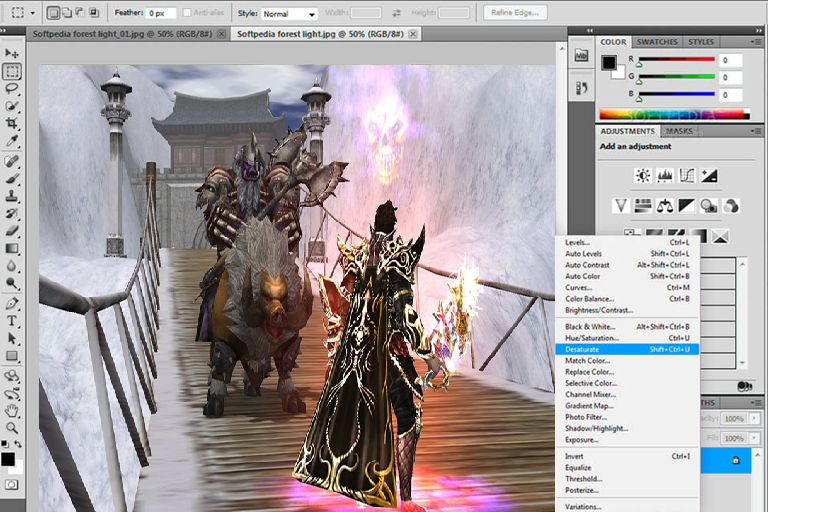Select the Clone Stamp tool

[11, 196]
